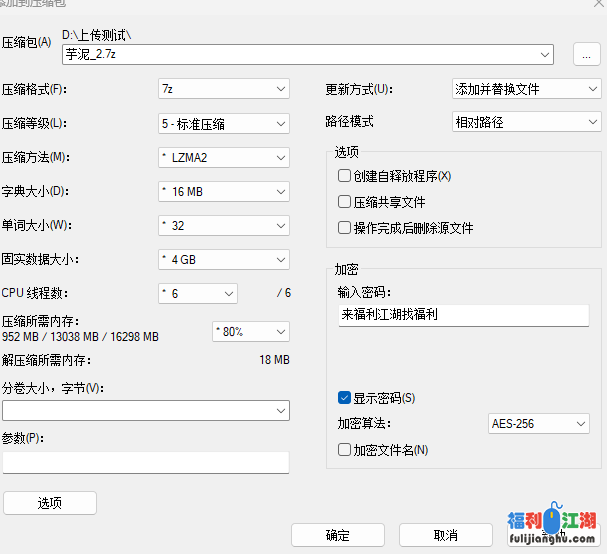607x554 pixels.
Task: Toggle 压缩共享文件 checkbox
Action: pyautogui.click(x=345, y=202)
